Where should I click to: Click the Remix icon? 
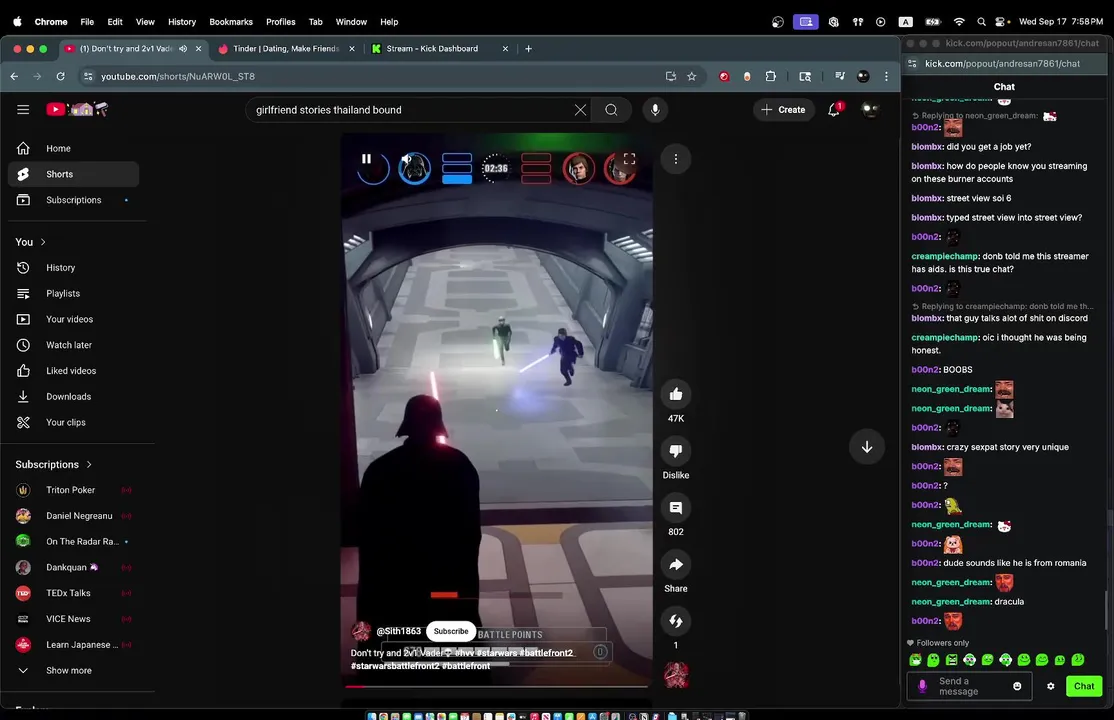click(676, 622)
